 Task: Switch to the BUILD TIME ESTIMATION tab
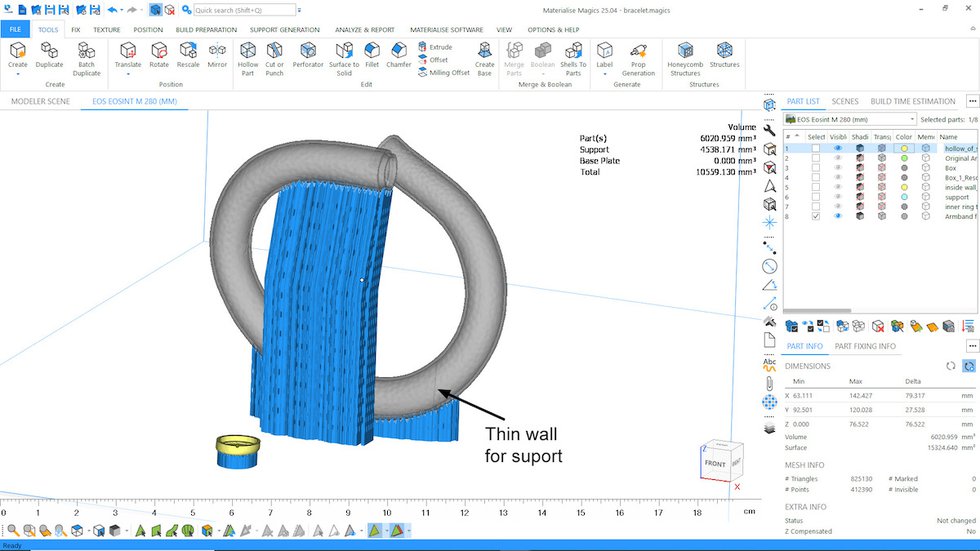point(912,101)
